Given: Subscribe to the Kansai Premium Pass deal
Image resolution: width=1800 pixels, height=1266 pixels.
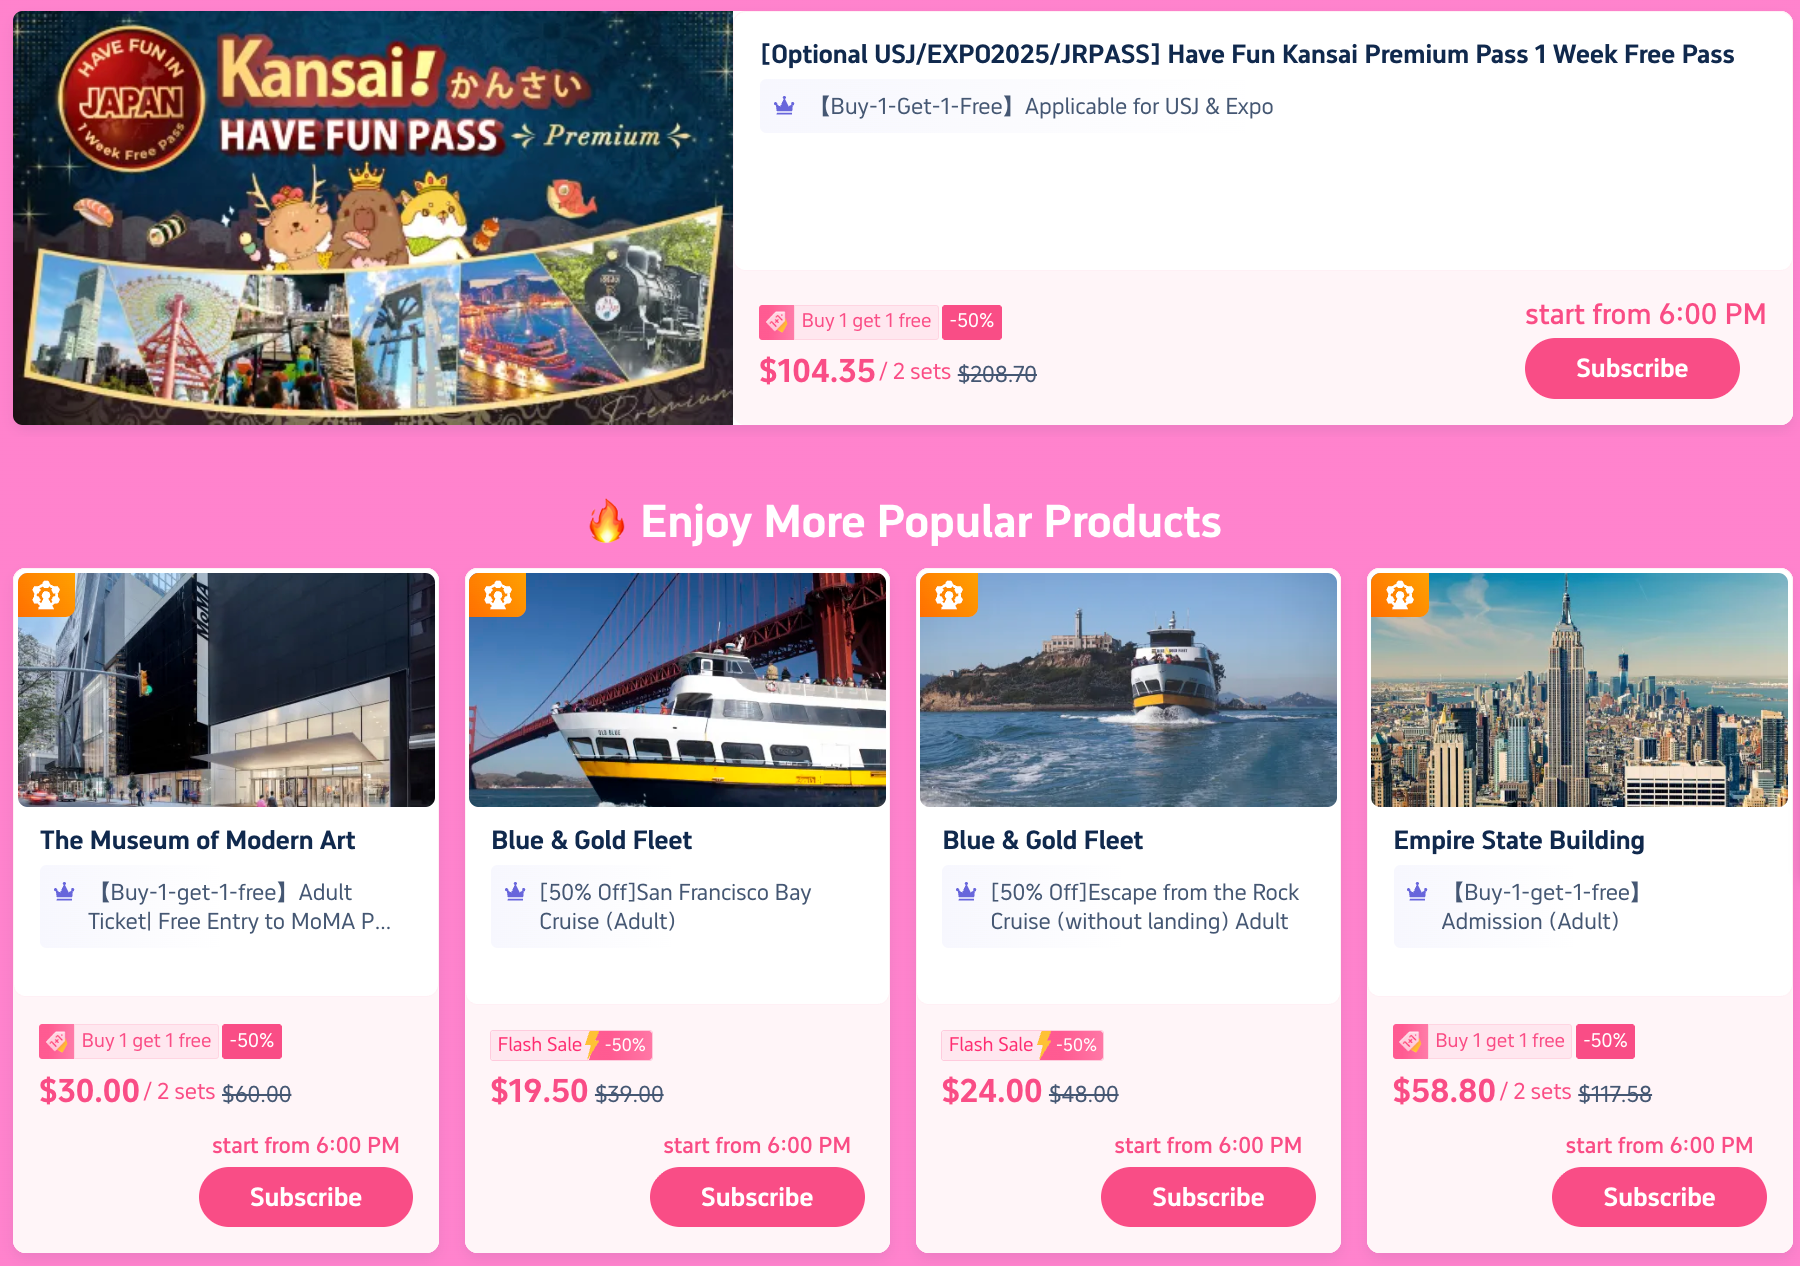Looking at the screenshot, I should click(1632, 368).
